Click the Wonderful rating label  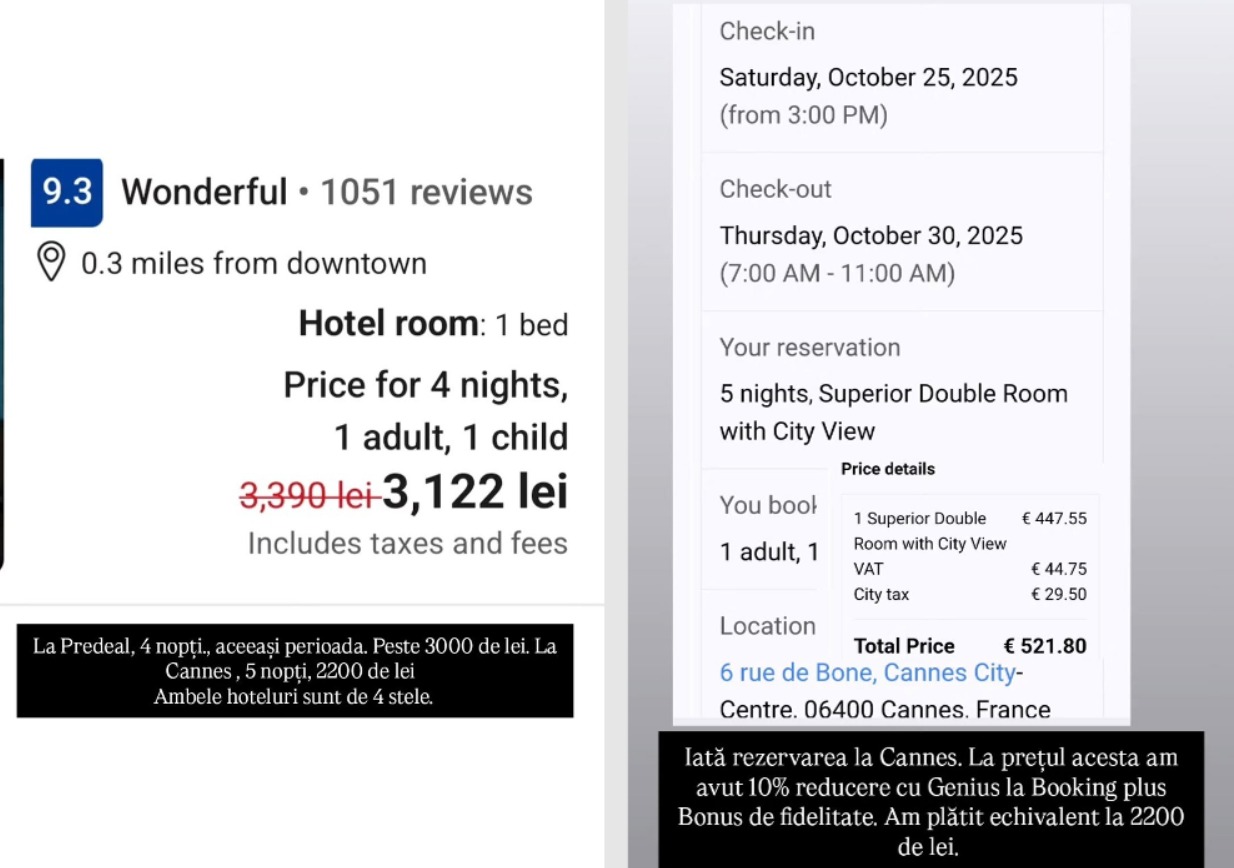point(204,192)
